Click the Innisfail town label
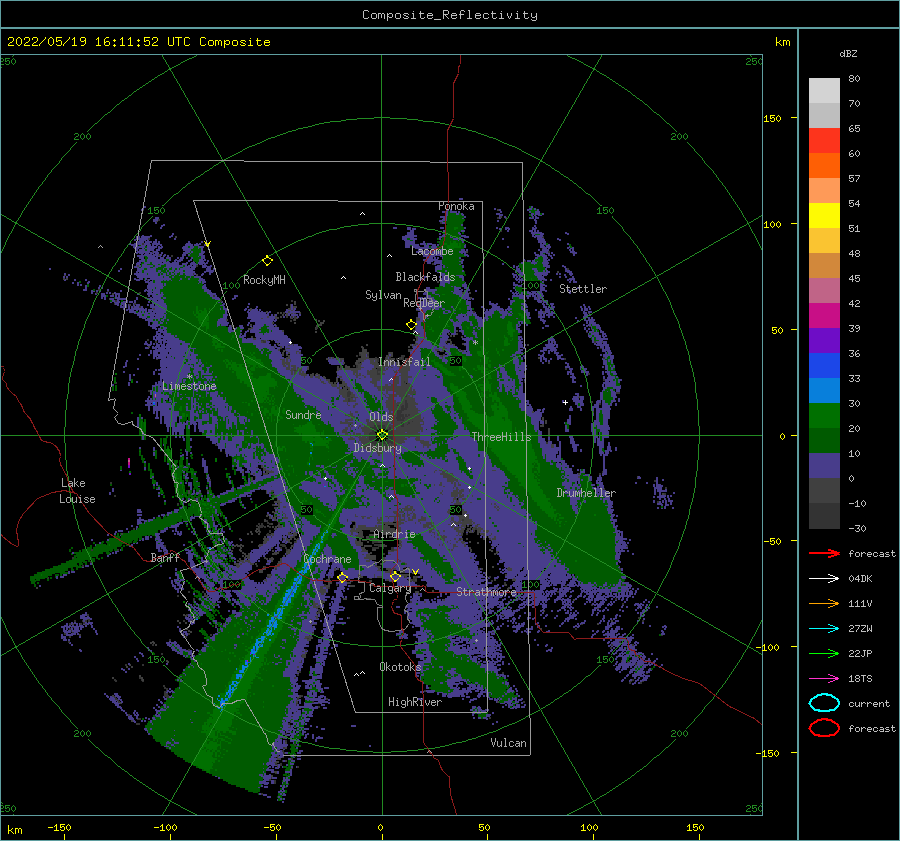 point(404,362)
